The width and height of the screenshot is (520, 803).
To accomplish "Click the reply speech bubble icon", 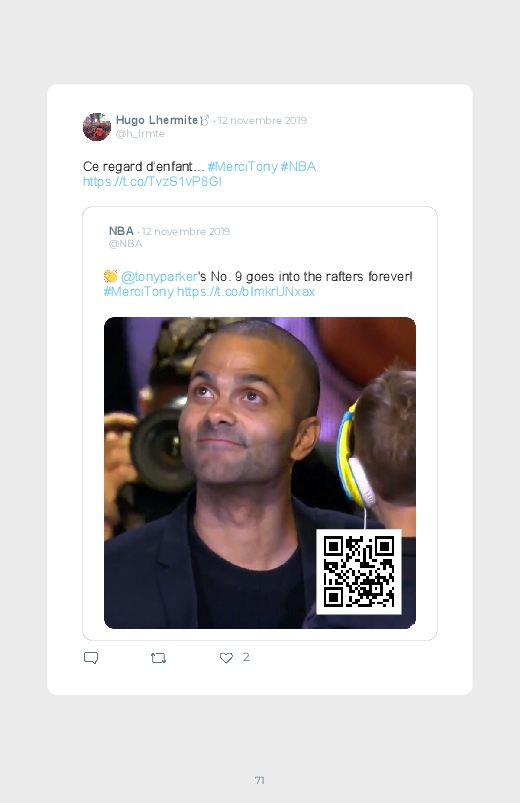I will point(91,658).
